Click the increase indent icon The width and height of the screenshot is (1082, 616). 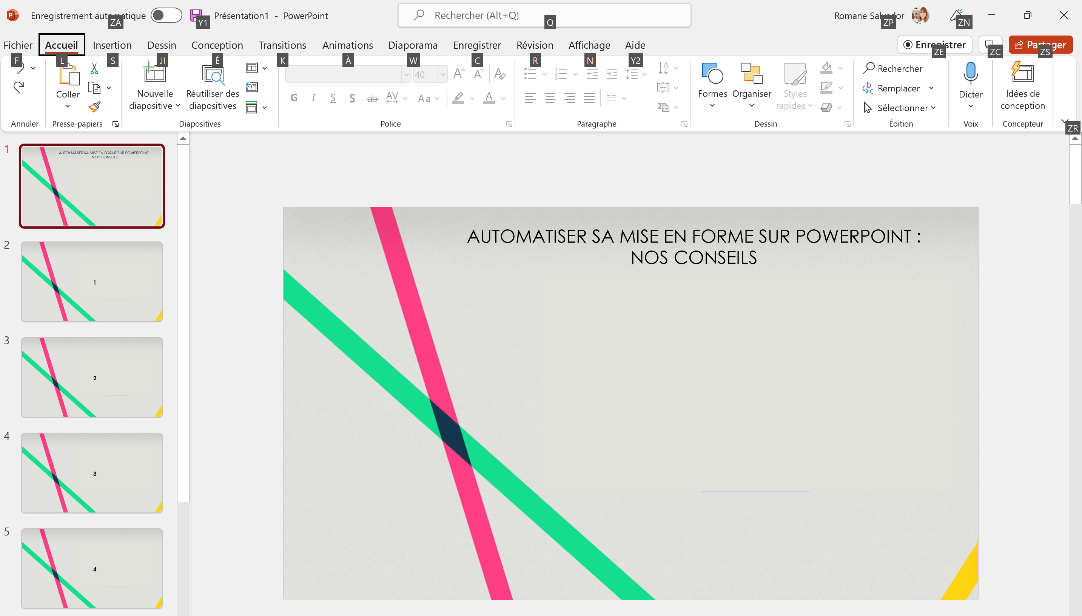point(611,74)
